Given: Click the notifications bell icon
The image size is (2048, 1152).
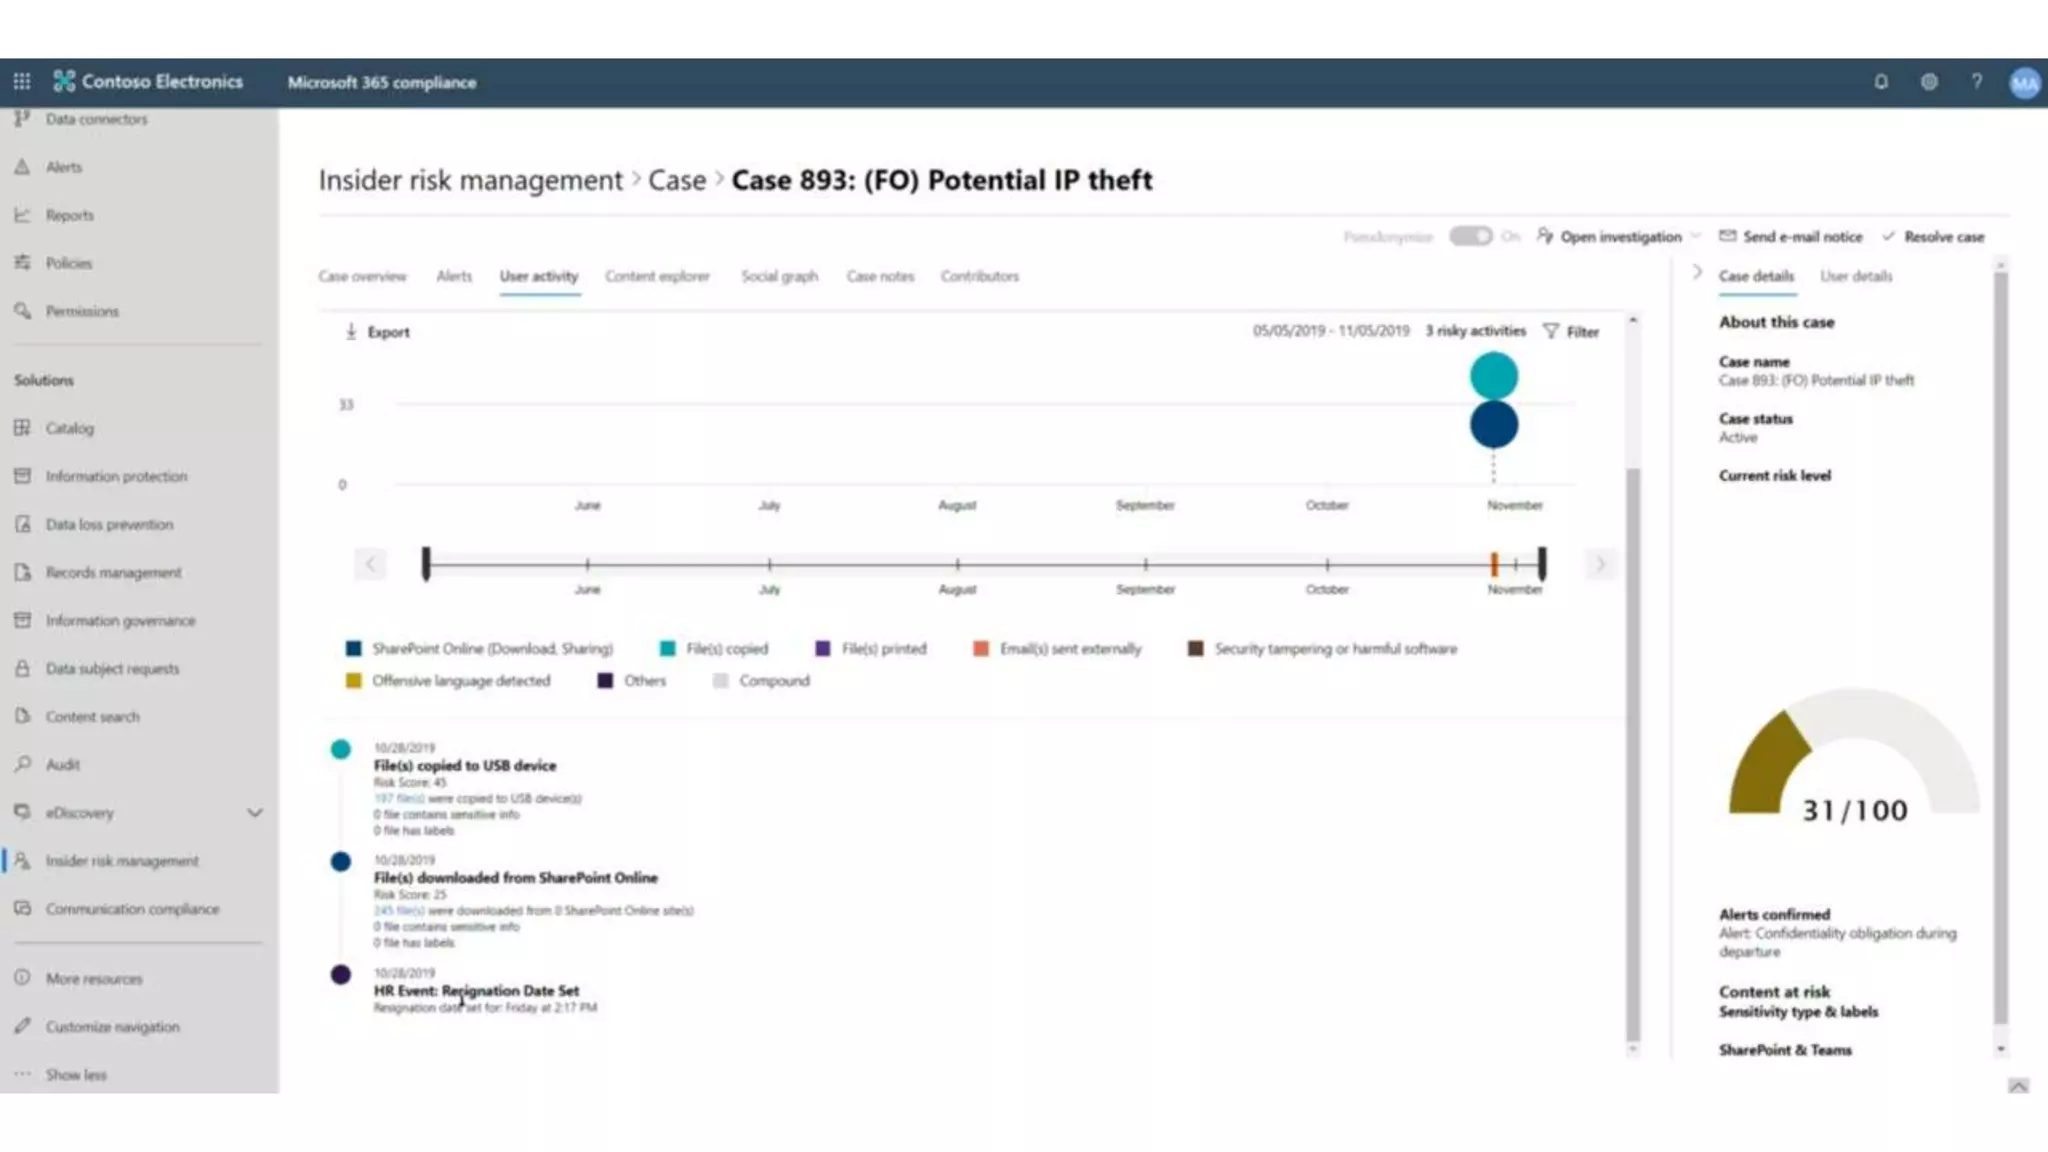Looking at the screenshot, I should (x=1881, y=82).
